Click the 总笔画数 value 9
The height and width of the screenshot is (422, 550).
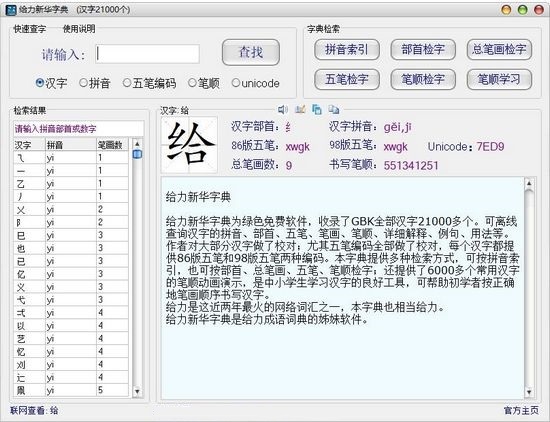click(x=288, y=165)
